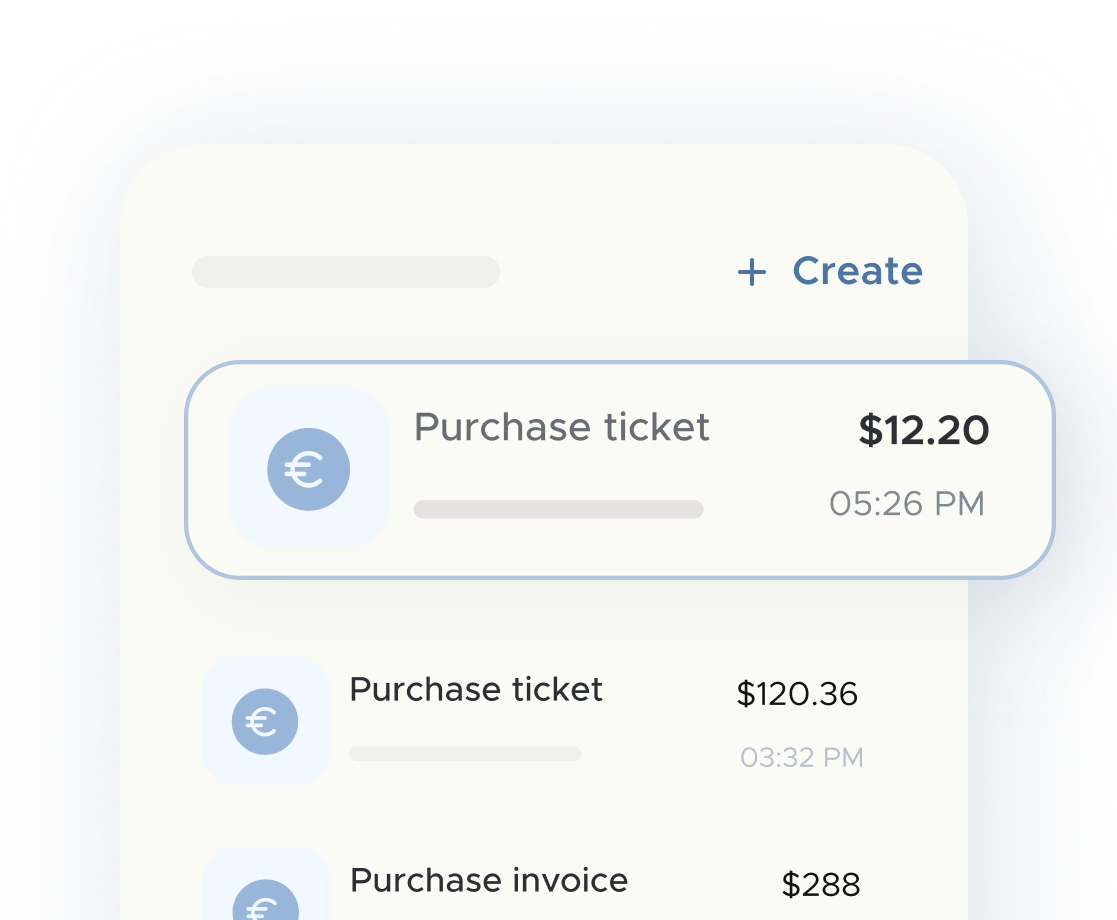Image resolution: width=1117 pixels, height=920 pixels.
Task: Click the 05:26 PM timestamp
Action: (907, 504)
